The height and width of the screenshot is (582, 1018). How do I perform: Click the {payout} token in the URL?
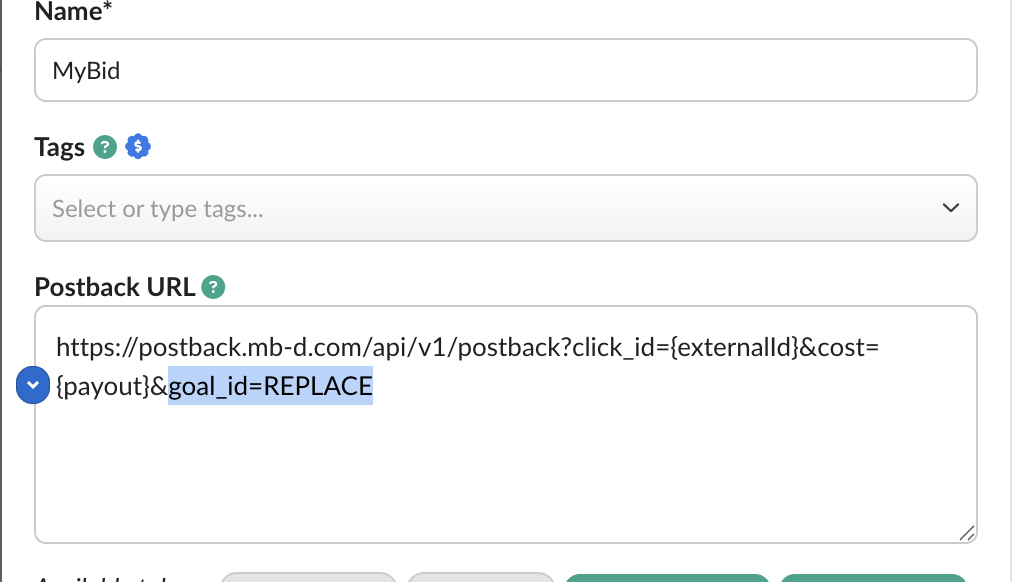point(105,387)
